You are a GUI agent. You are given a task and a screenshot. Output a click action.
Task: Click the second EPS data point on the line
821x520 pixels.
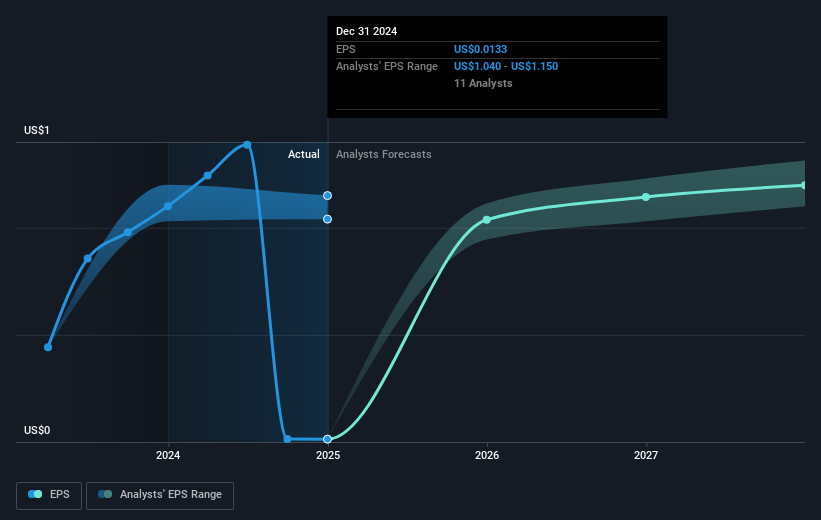(x=88, y=259)
